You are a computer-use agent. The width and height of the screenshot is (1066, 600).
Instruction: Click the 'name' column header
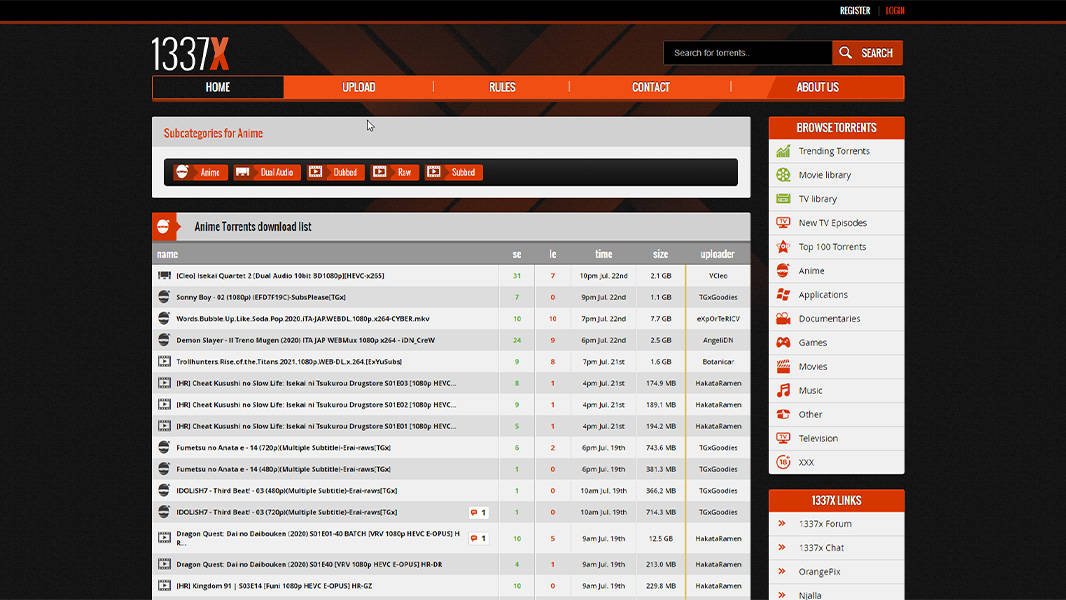(x=167, y=254)
